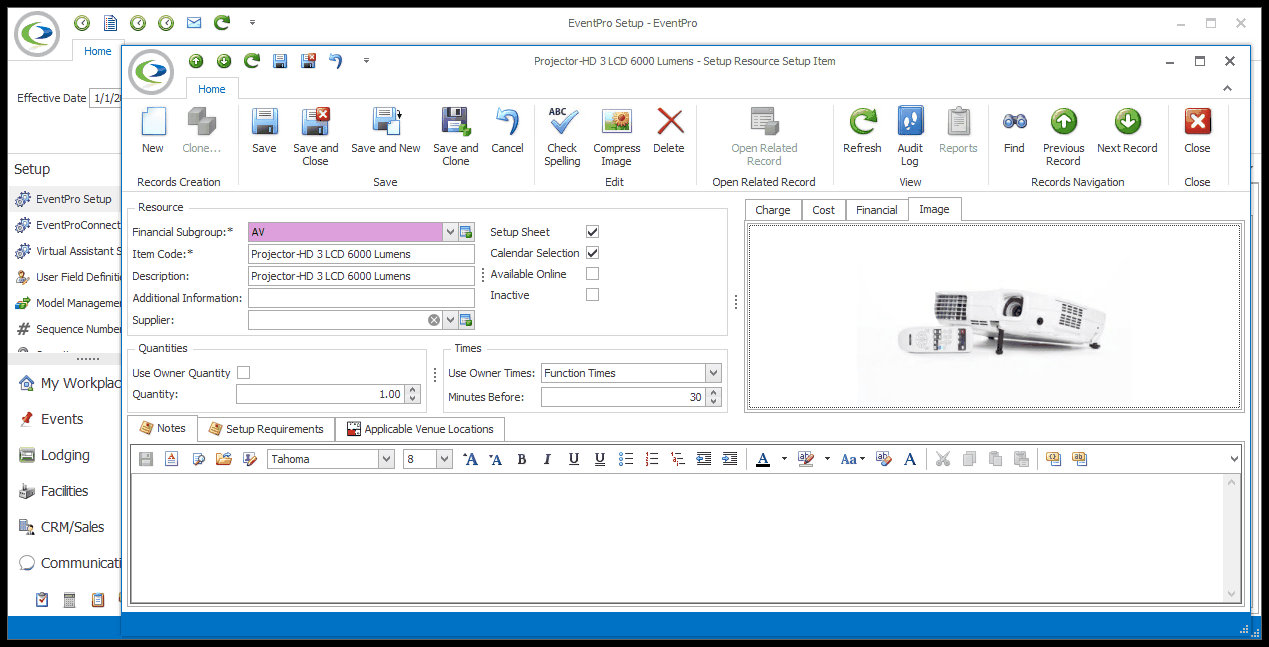Click the Additional Information field

coord(361,298)
